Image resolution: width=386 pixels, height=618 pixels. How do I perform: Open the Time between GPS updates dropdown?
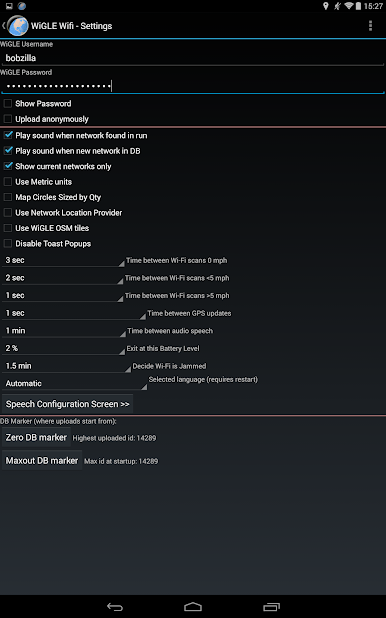click(74, 313)
